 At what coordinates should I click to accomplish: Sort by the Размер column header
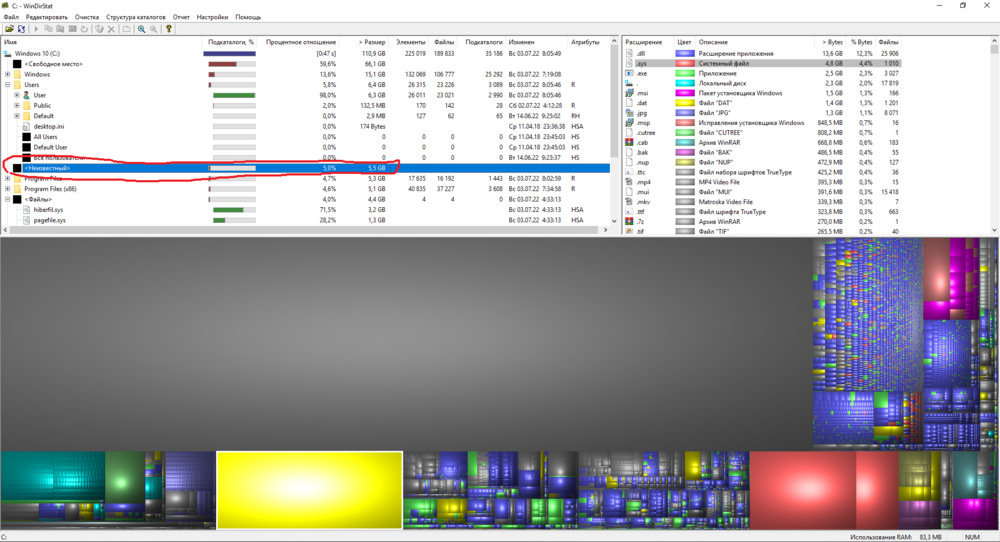(370, 43)
